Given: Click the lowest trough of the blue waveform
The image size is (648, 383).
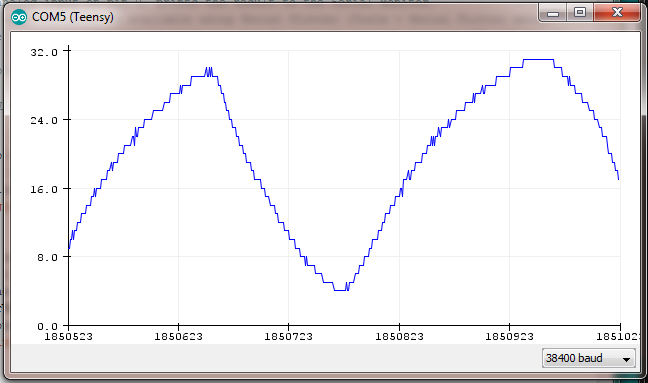Looking at the screenshot, I should click(340, 290).
